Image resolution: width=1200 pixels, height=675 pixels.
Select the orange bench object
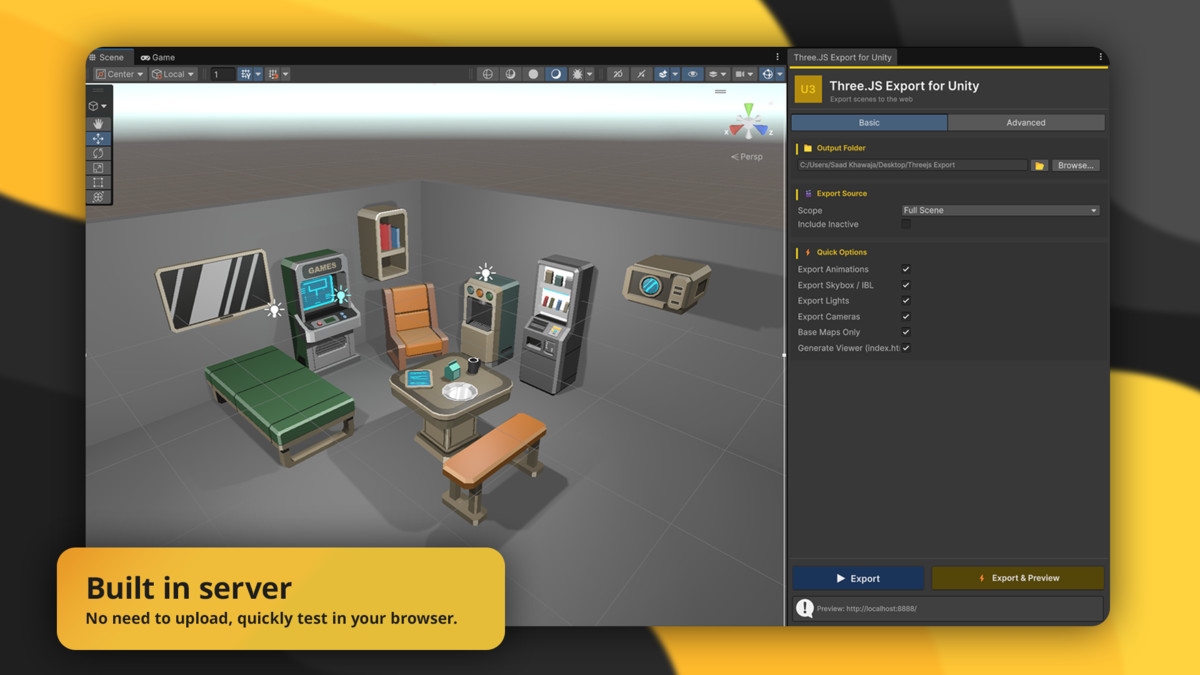(x=495, y=466)
